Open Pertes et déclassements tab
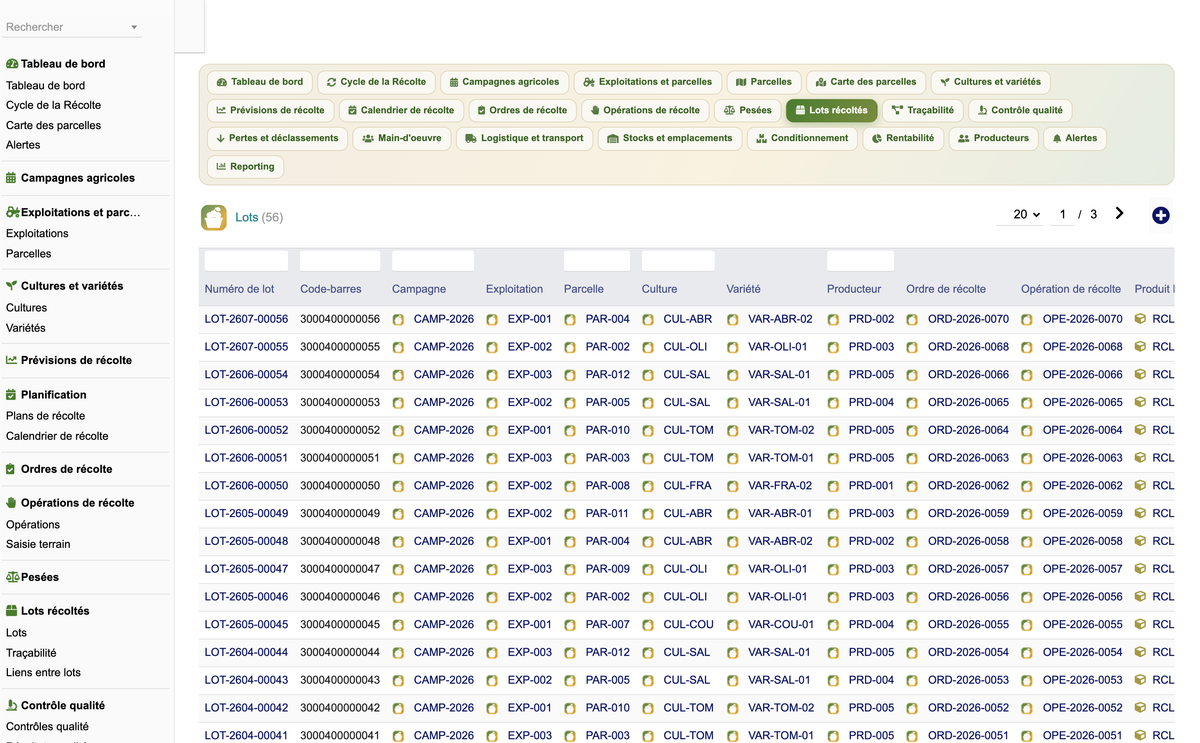The height and width of the screenshot is (743, 1200). point(277,138)
